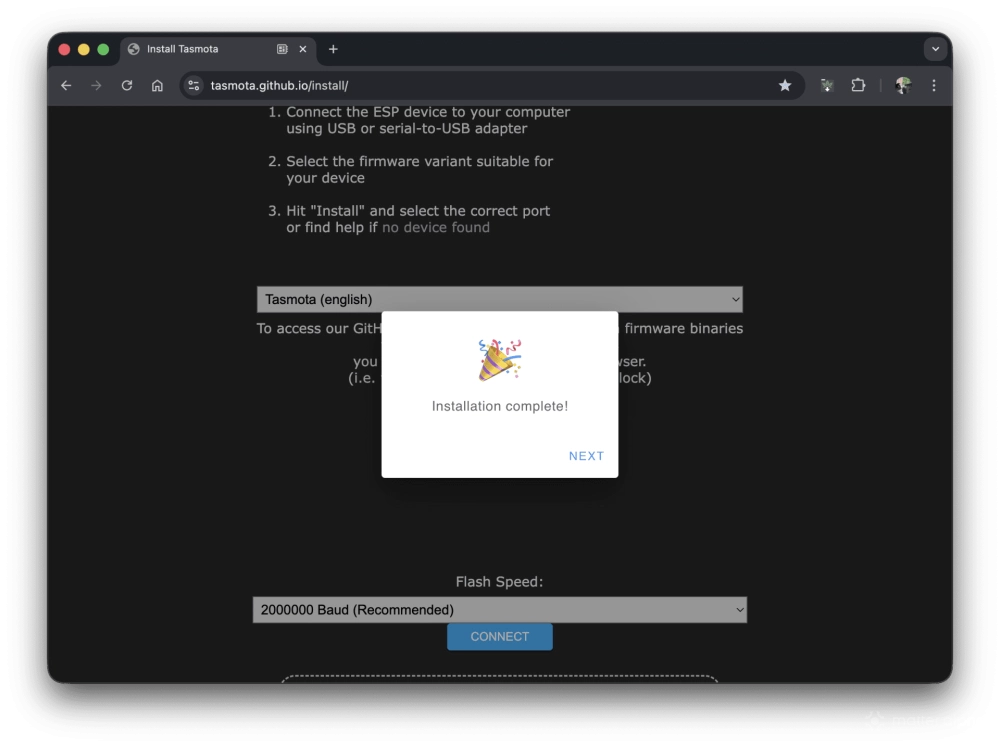Viewport: 1000px width, 746px height.
Task: Open the Flash Speed baud rate dropdown
Action: (x=499, y=609)
